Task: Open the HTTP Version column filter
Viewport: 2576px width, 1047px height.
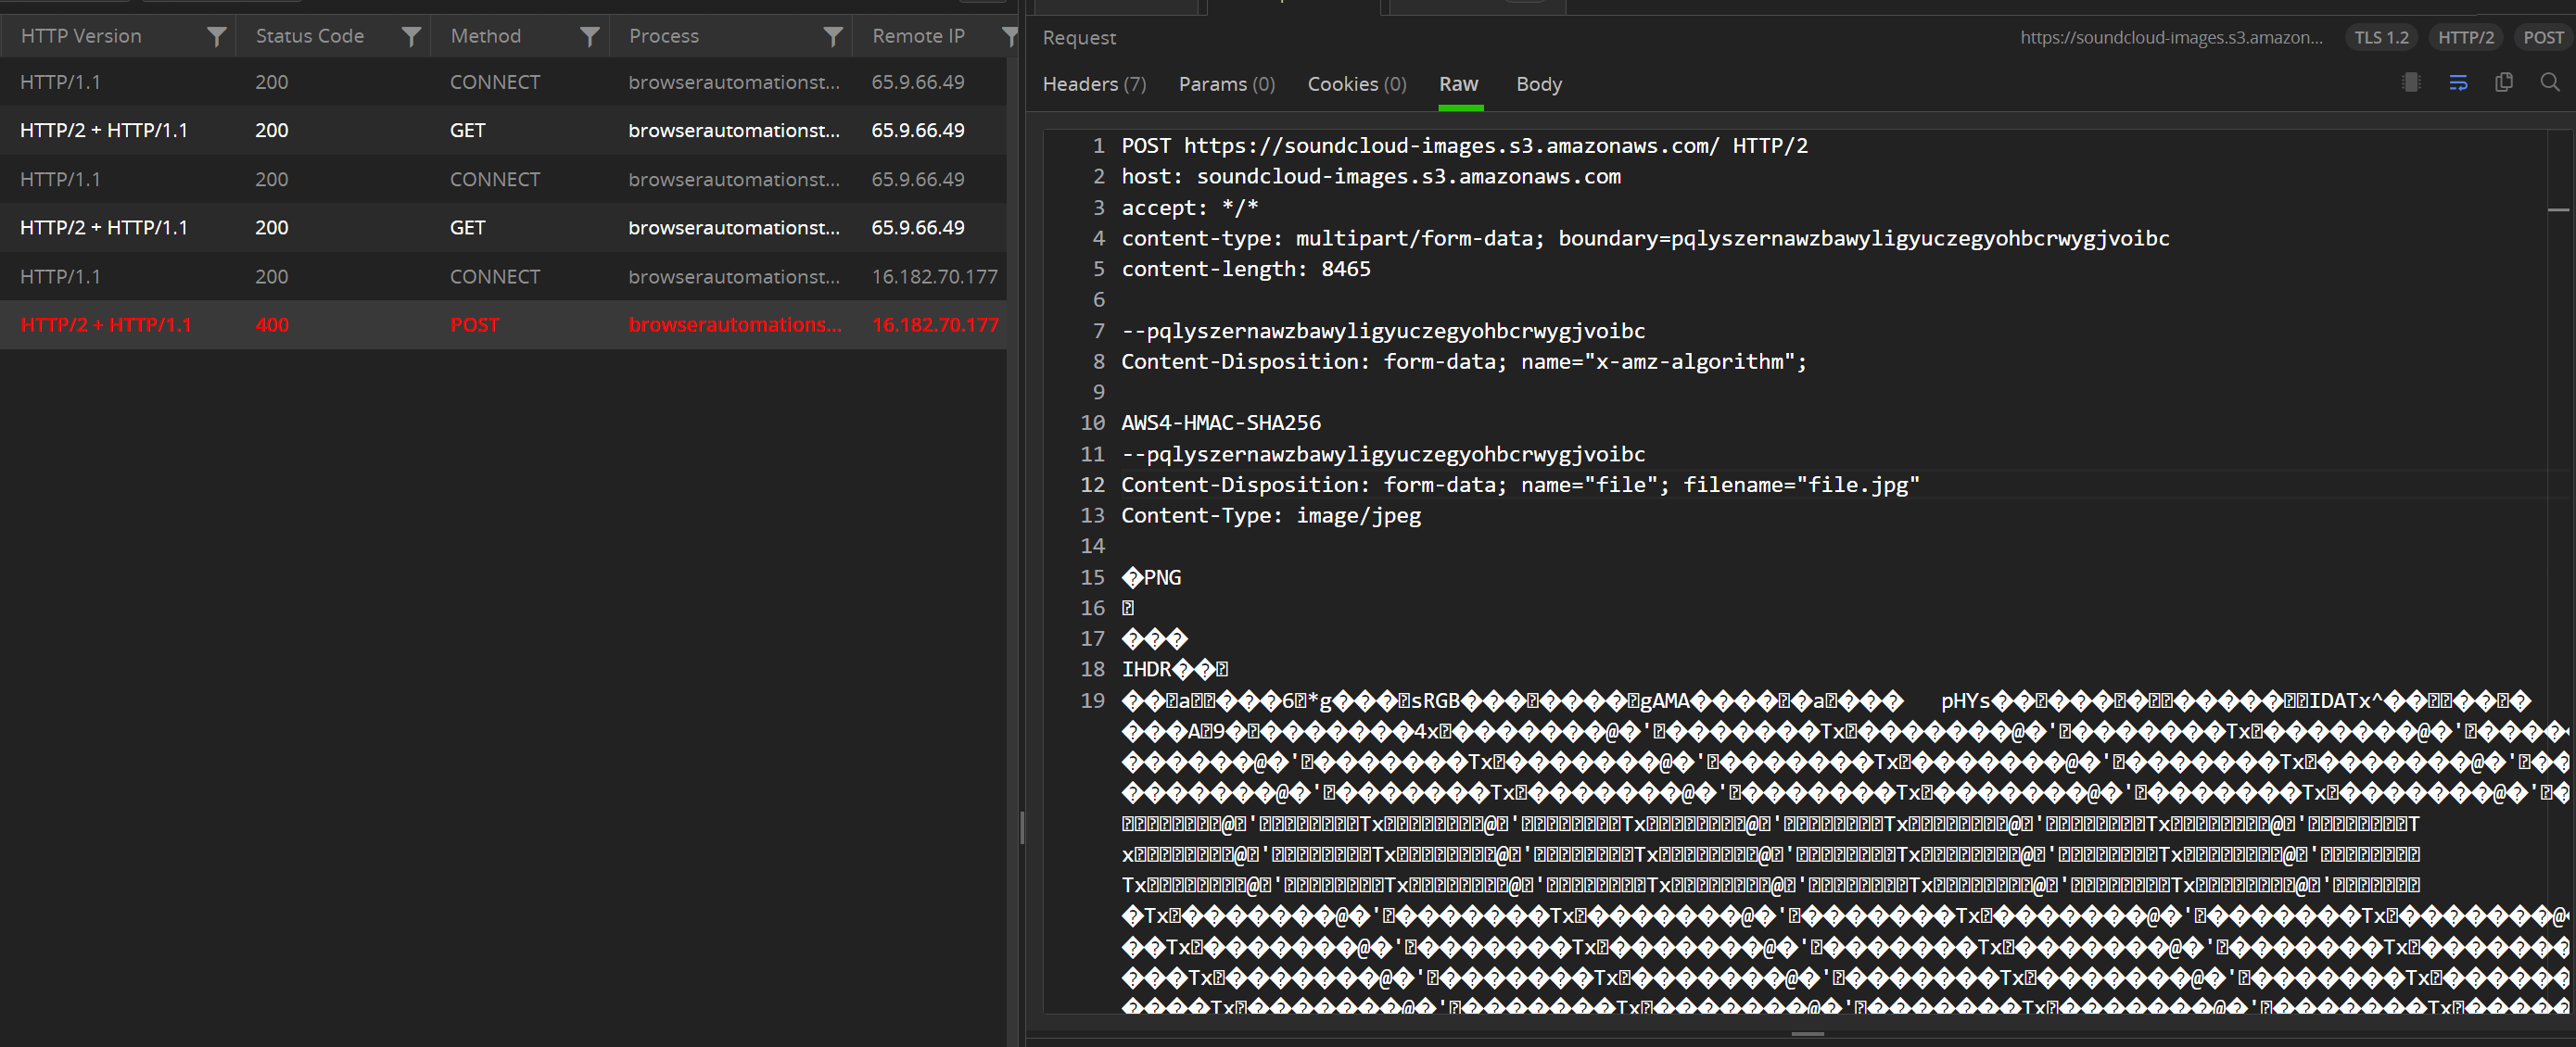Action: [x=215, y=37]
